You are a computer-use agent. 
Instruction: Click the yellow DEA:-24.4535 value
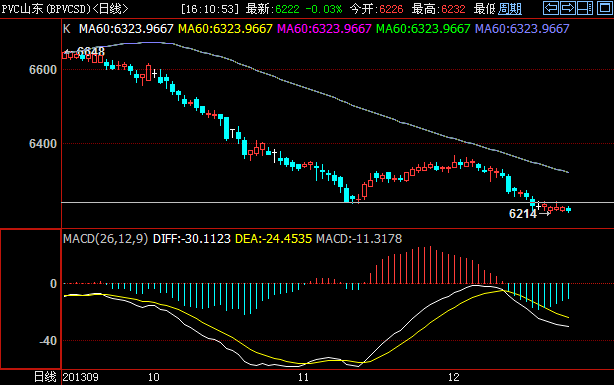pyautogui.click(x=273, y=239)
